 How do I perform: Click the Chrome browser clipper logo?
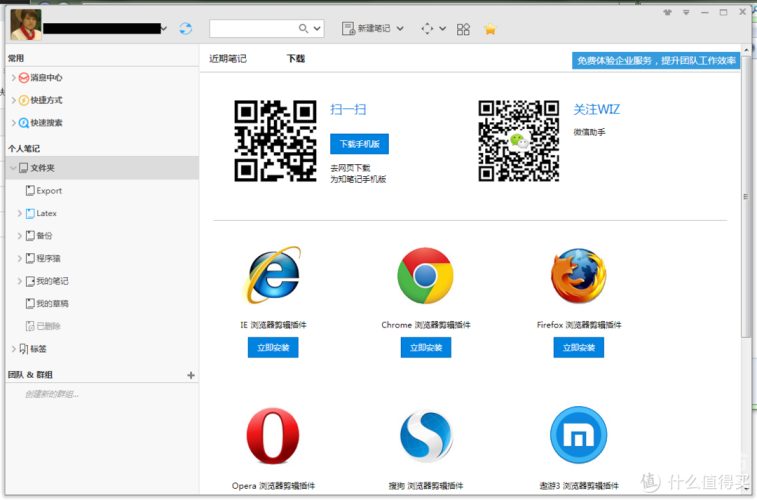(x=425, y=276)
